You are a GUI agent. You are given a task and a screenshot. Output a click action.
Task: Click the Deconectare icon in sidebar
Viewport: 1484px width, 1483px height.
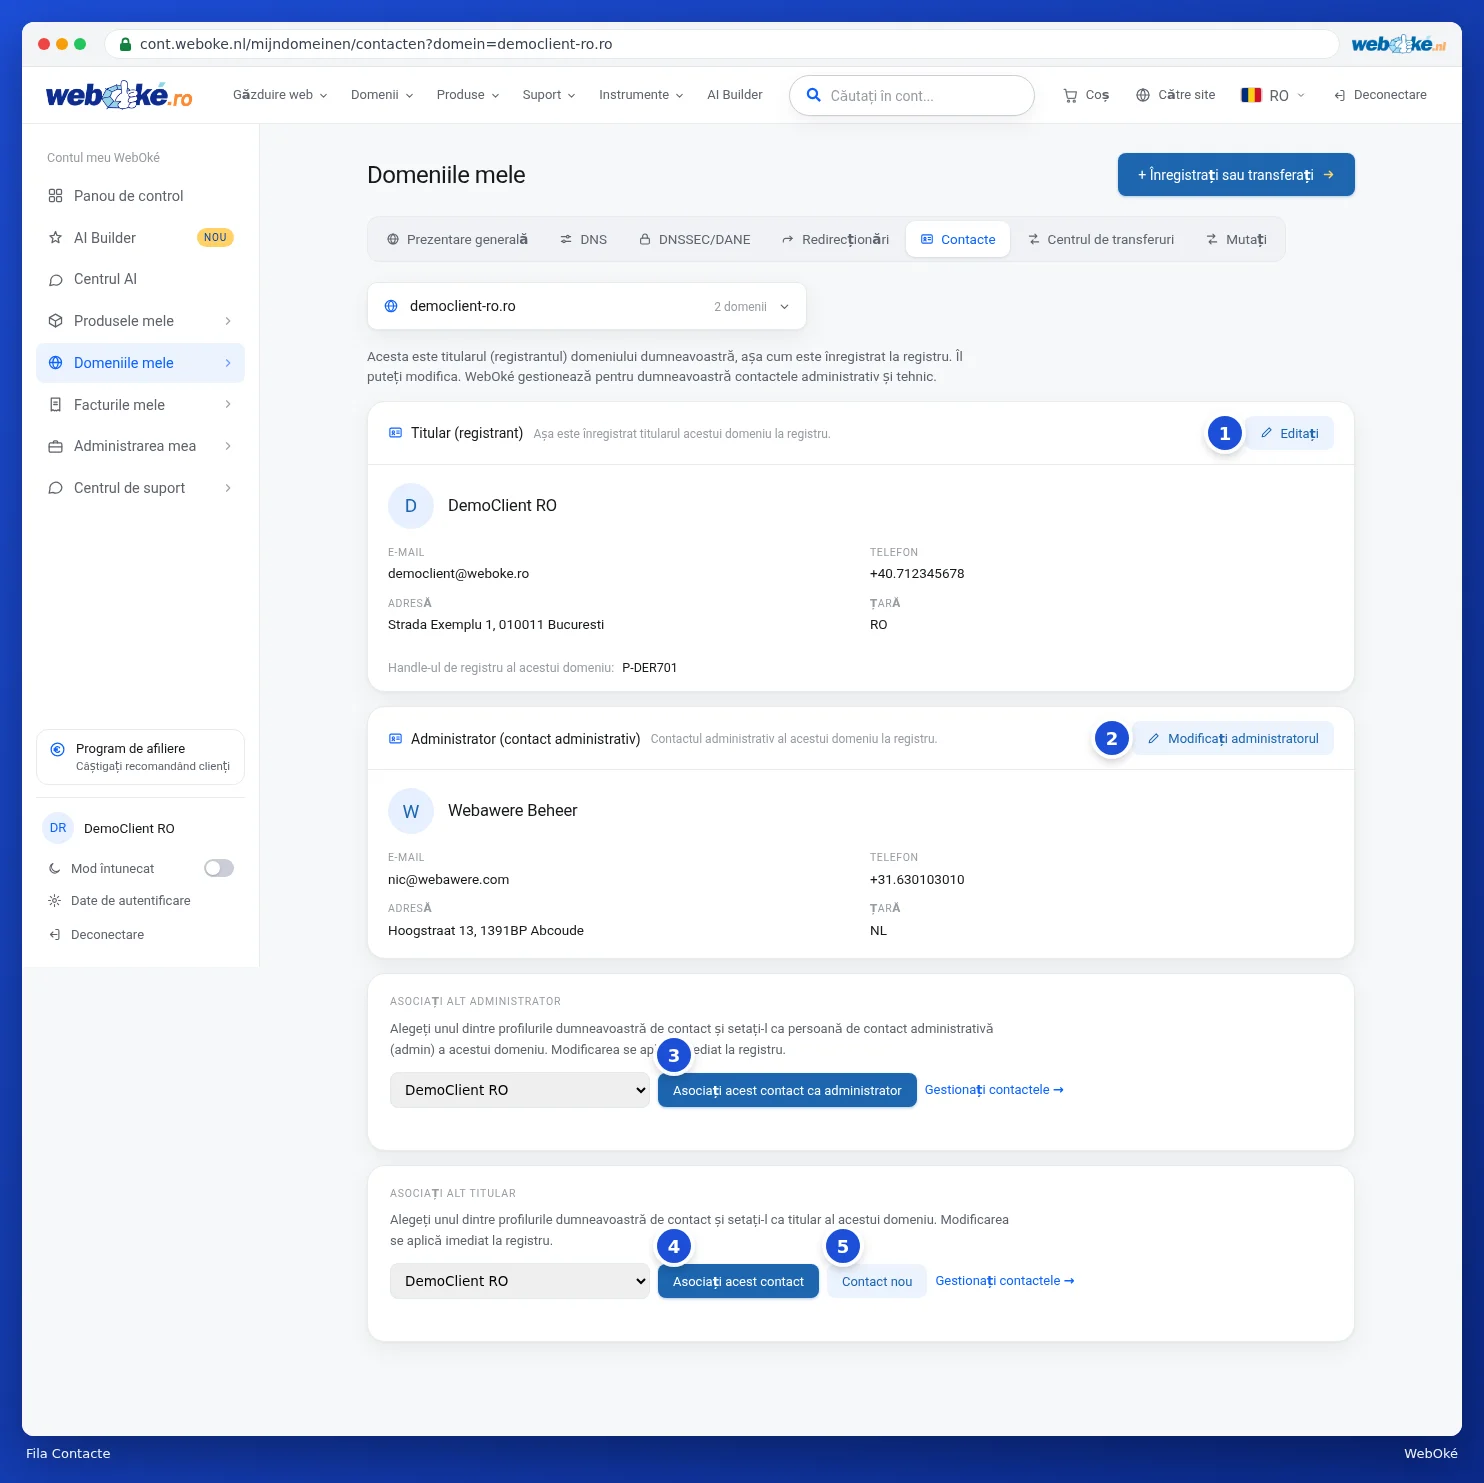pos(55,935)
